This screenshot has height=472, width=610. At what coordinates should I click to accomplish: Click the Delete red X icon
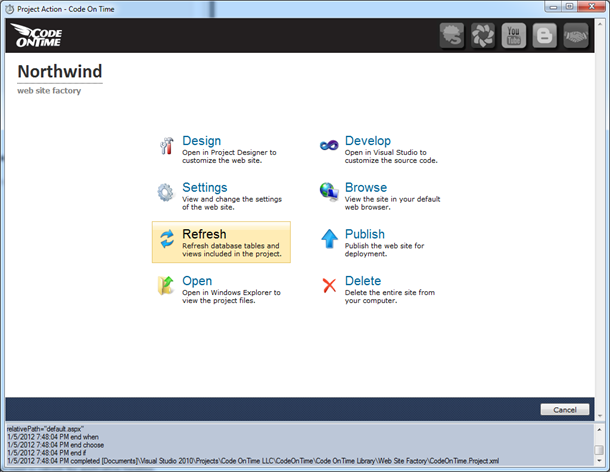click(329, 285)
